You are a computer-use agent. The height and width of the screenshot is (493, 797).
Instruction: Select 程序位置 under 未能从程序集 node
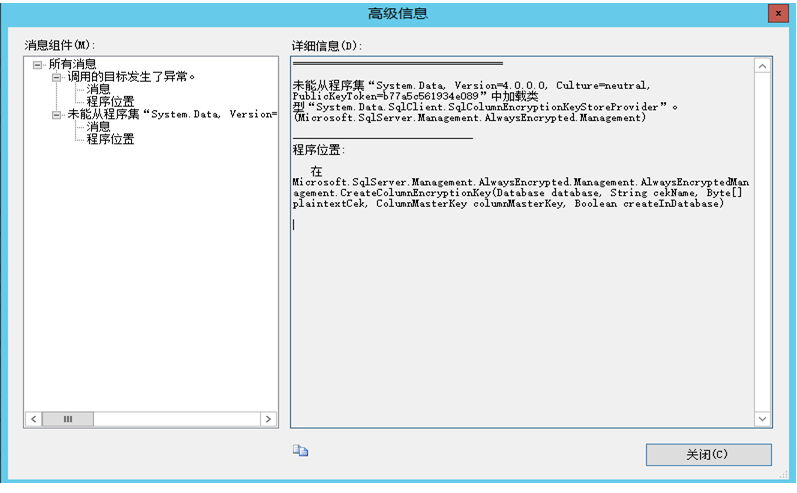coord(110,139)
